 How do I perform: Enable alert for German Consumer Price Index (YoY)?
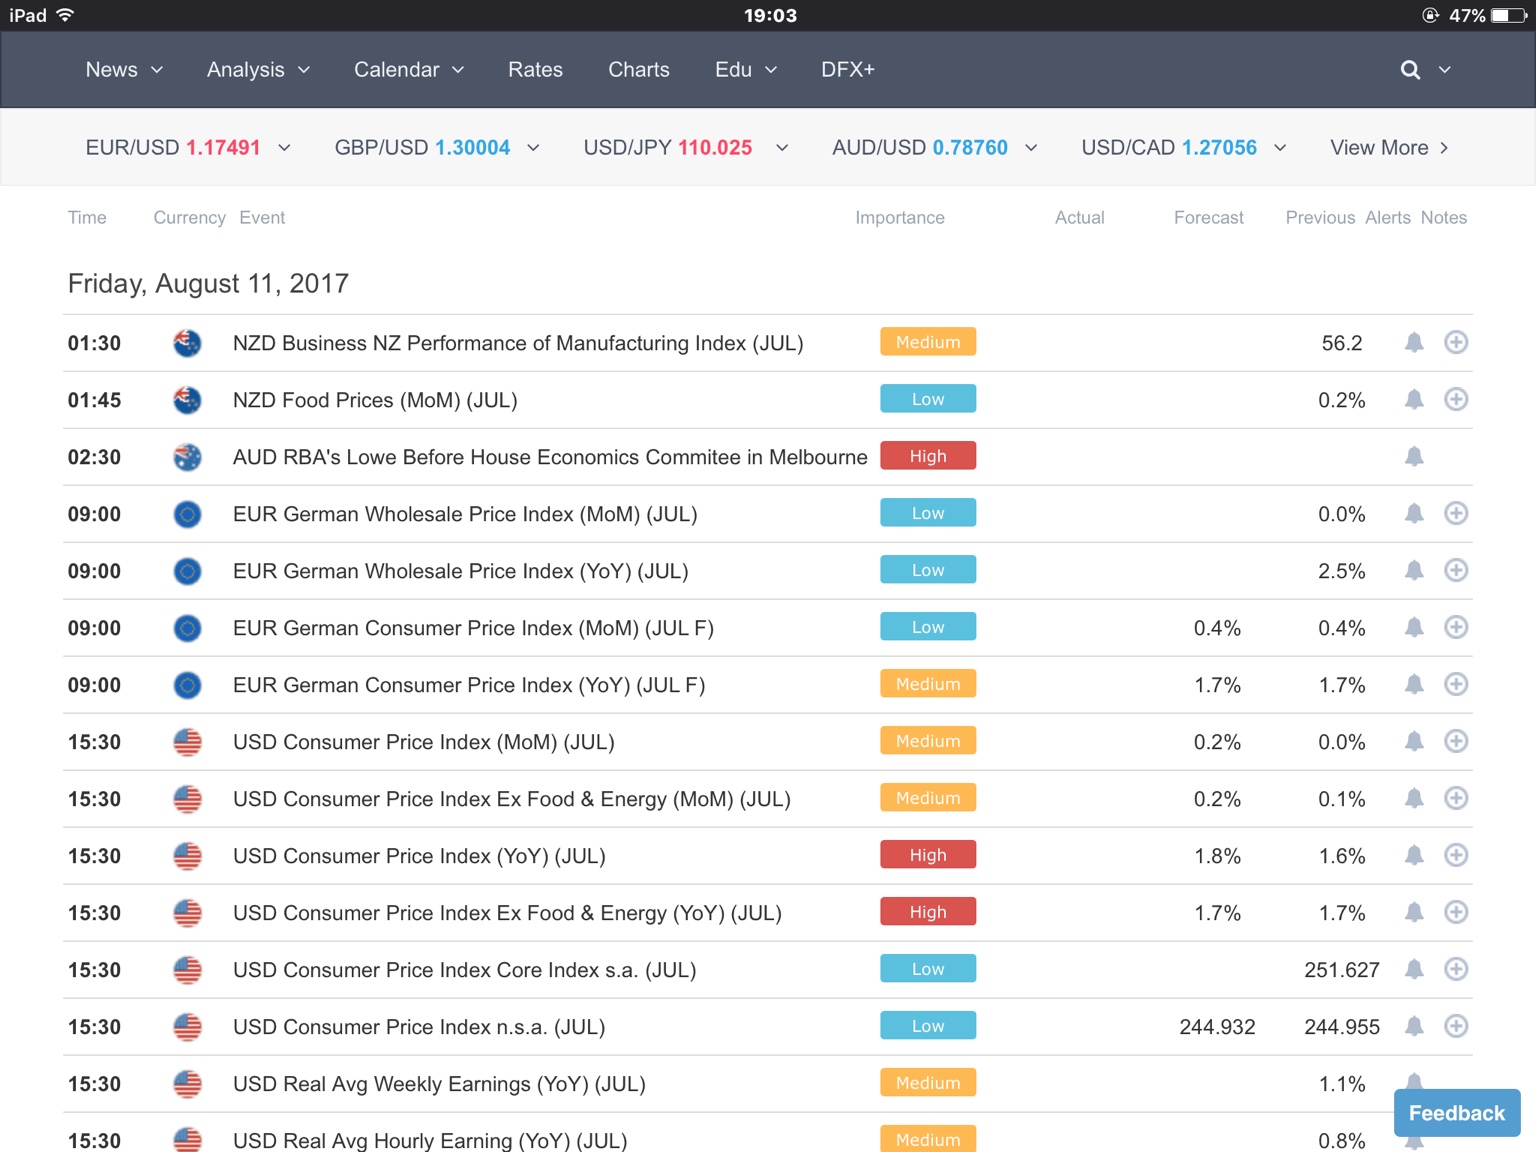pyautogui.click(x=1414, y=685)
